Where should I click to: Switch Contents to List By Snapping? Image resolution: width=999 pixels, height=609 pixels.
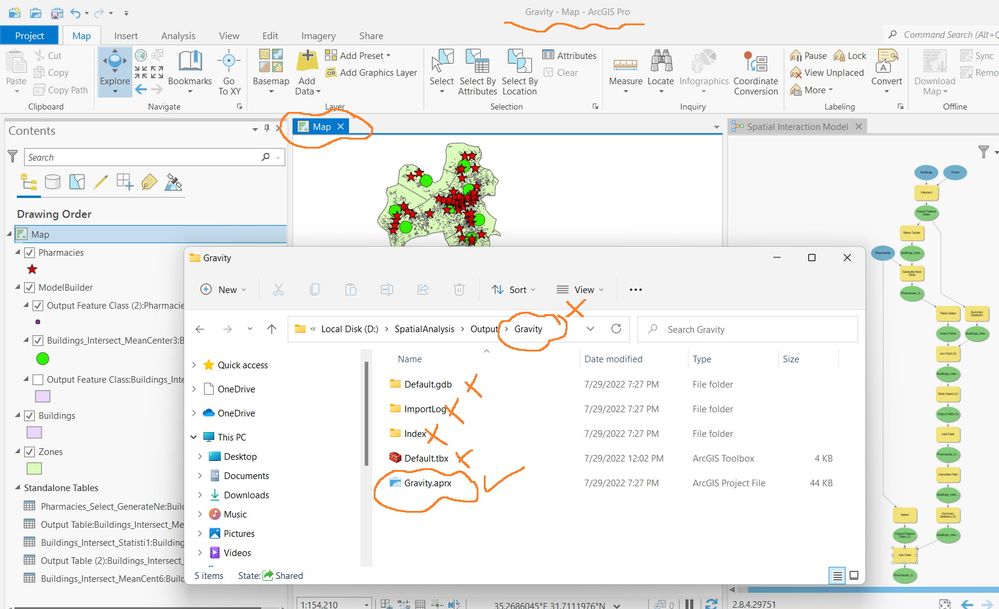pyautogui.click(x=125, y=182)
